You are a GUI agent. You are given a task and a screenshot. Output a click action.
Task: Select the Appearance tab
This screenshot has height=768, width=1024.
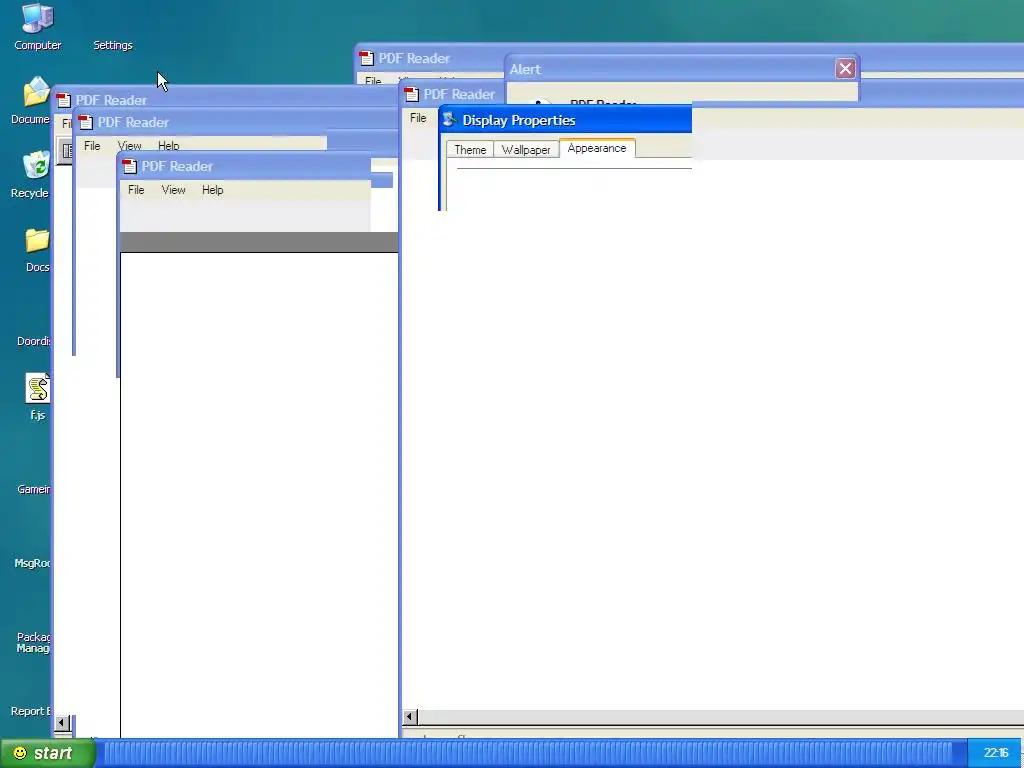click(597, 148)
